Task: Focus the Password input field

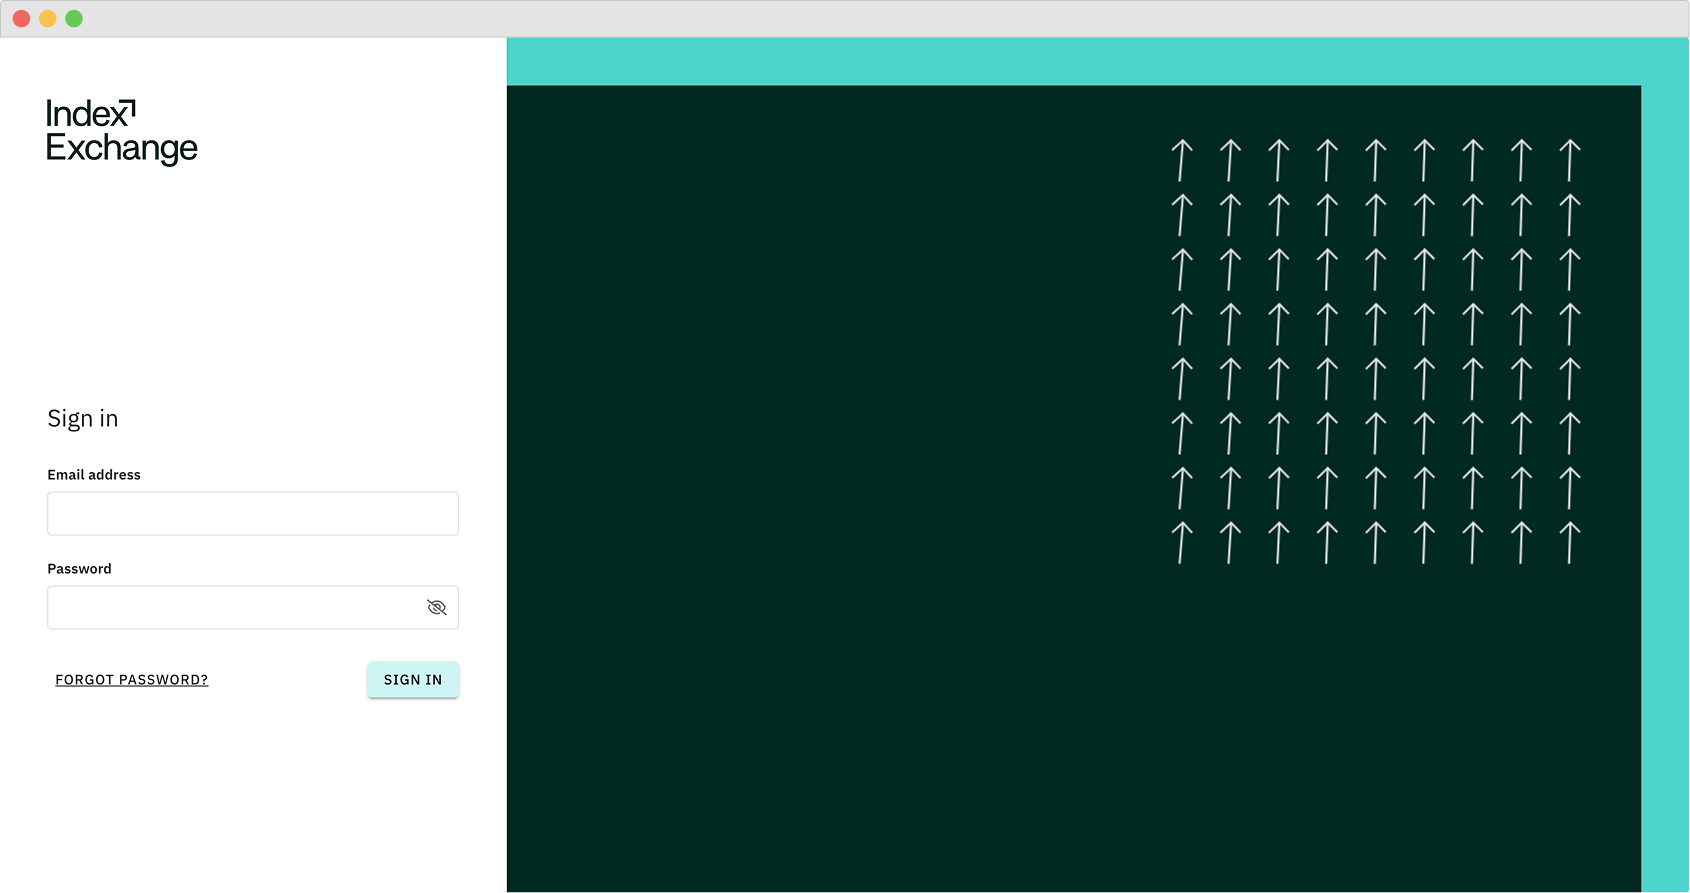Action: tap(253, 607)
